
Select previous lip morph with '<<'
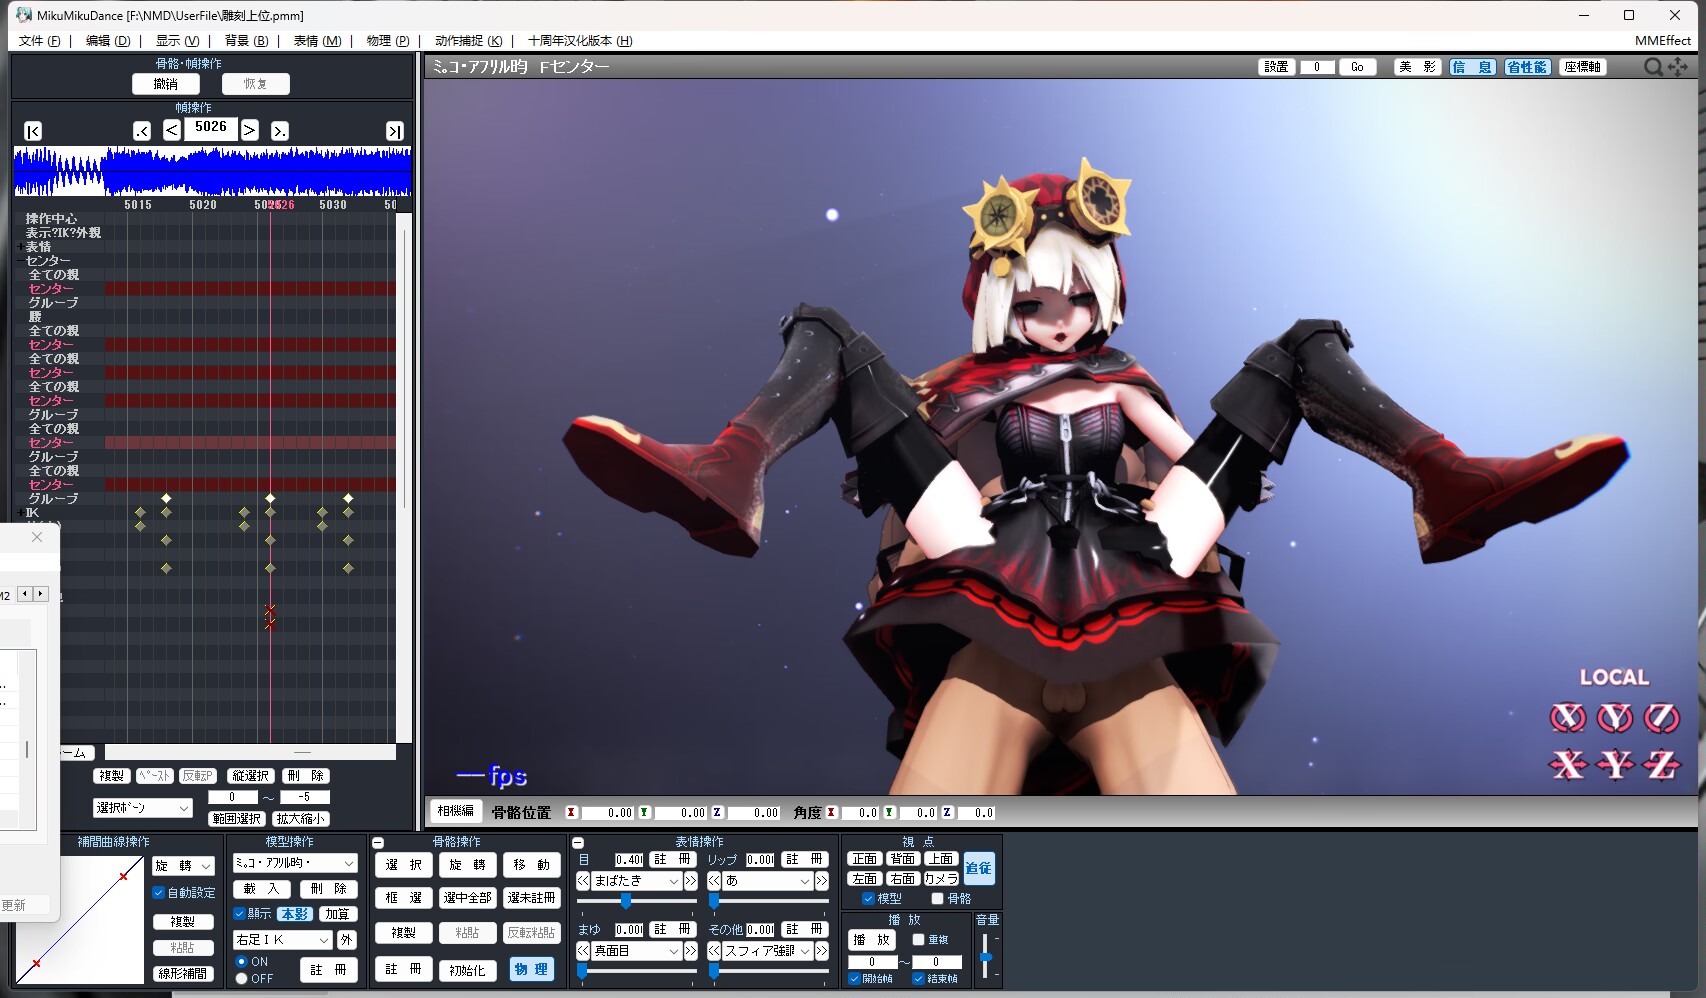(714, 881)
